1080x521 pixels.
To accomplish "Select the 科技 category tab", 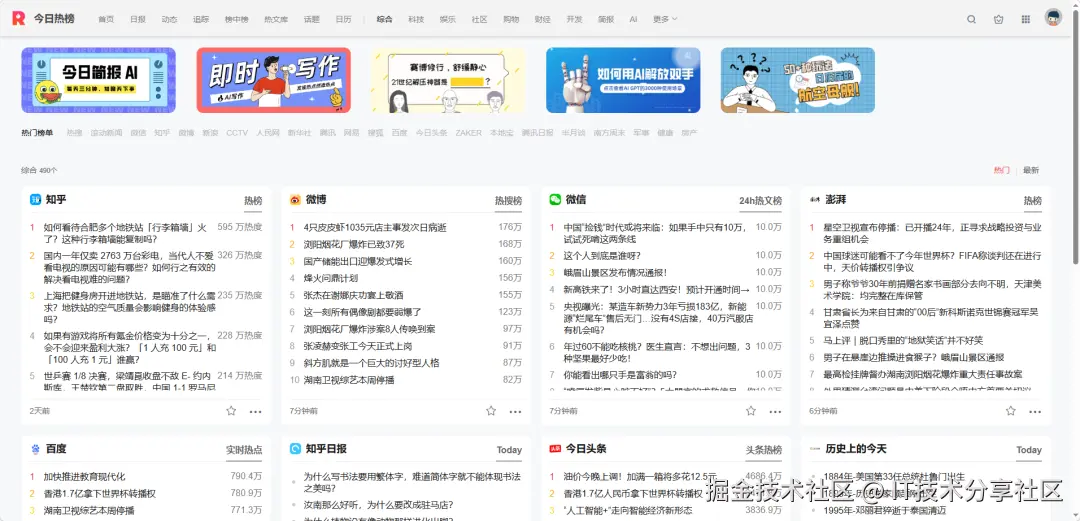I will 416,19.
